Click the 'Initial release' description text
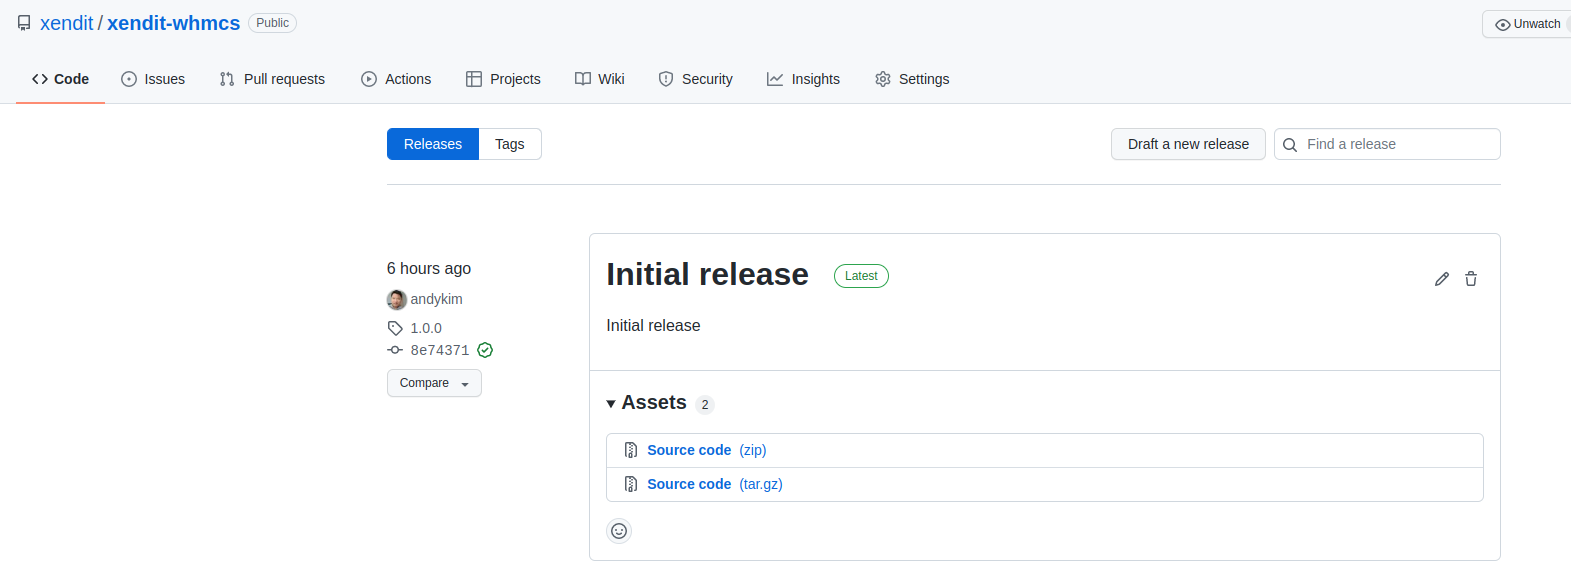Screen dimensions: 1571x568 click(x=653, y=325)
